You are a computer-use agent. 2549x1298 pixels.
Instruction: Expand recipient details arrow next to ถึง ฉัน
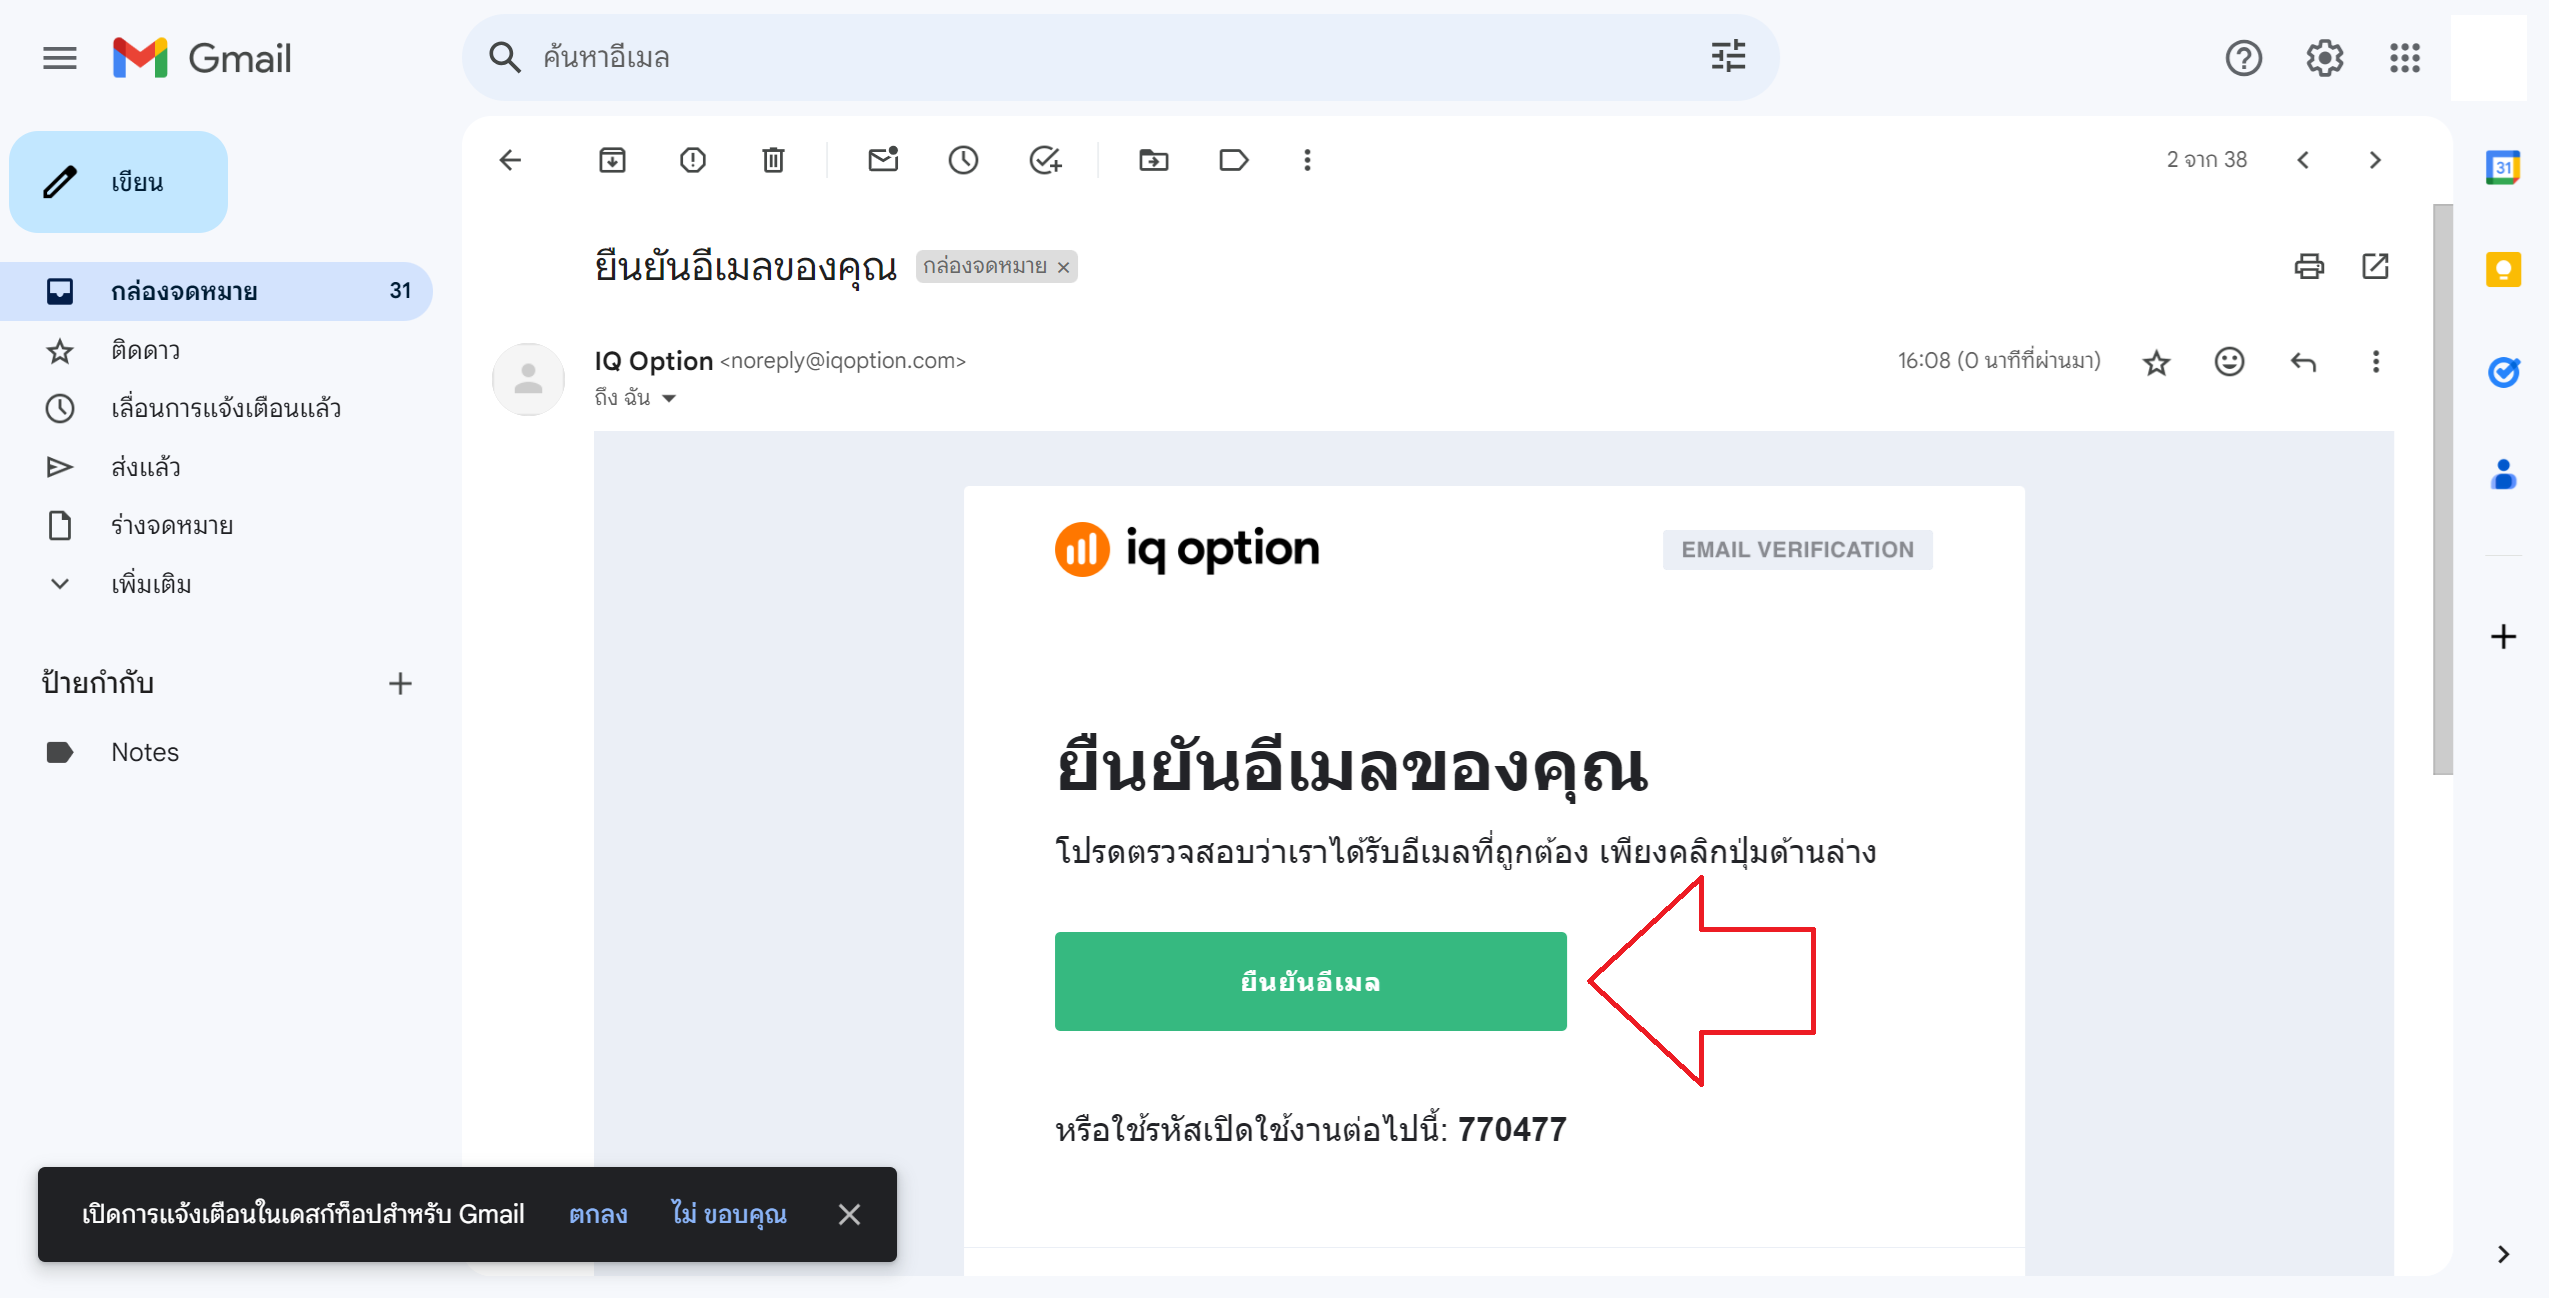(x=669, y=398)
